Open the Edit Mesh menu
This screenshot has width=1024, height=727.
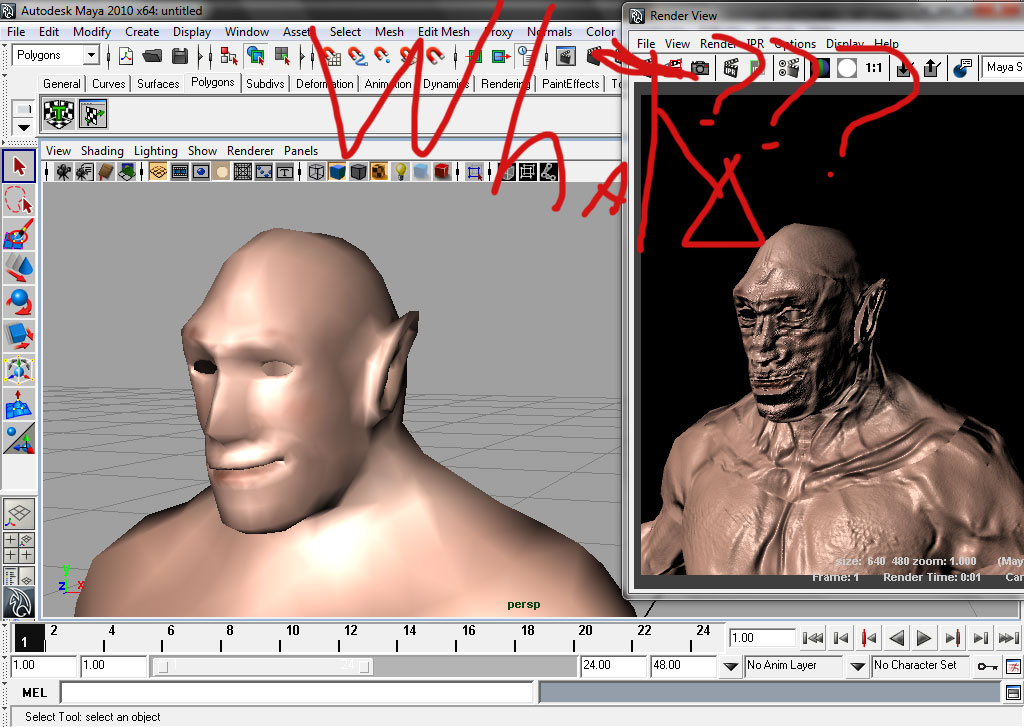(443, 32)
